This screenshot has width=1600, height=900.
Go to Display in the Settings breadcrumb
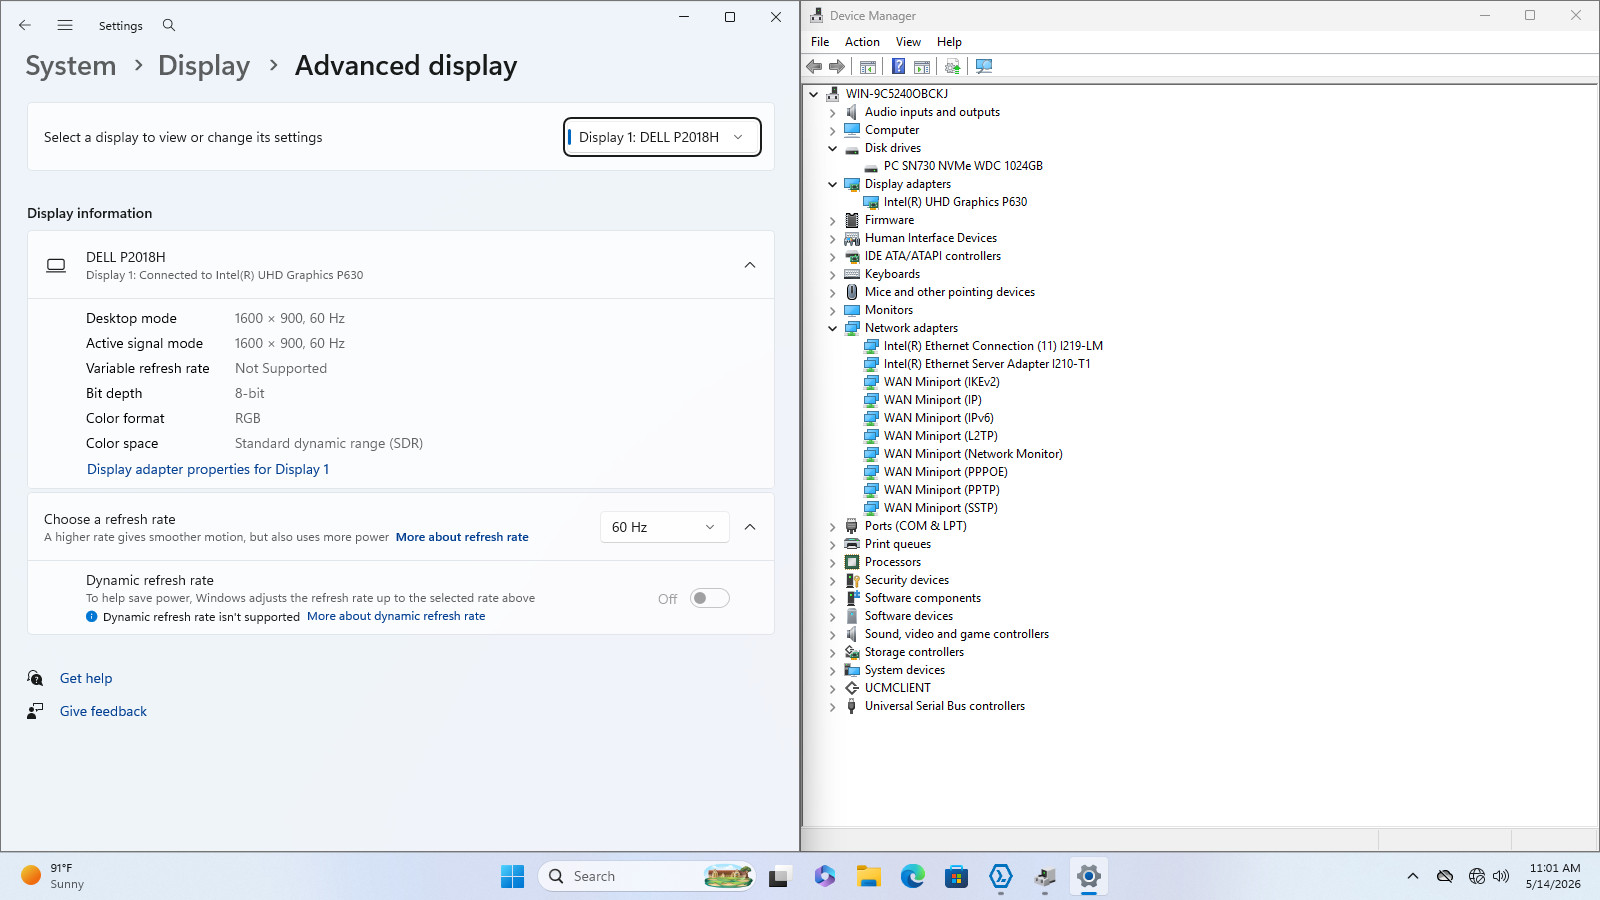coord(204,66)
